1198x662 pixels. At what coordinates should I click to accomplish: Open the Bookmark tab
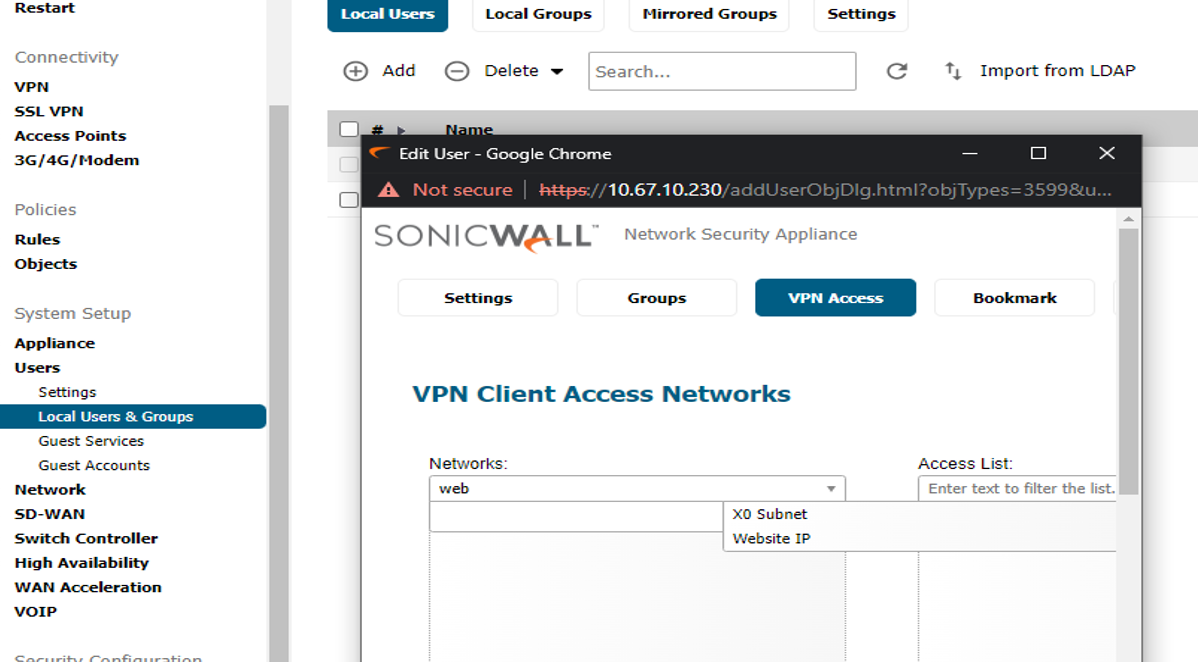coord(1014,298)
